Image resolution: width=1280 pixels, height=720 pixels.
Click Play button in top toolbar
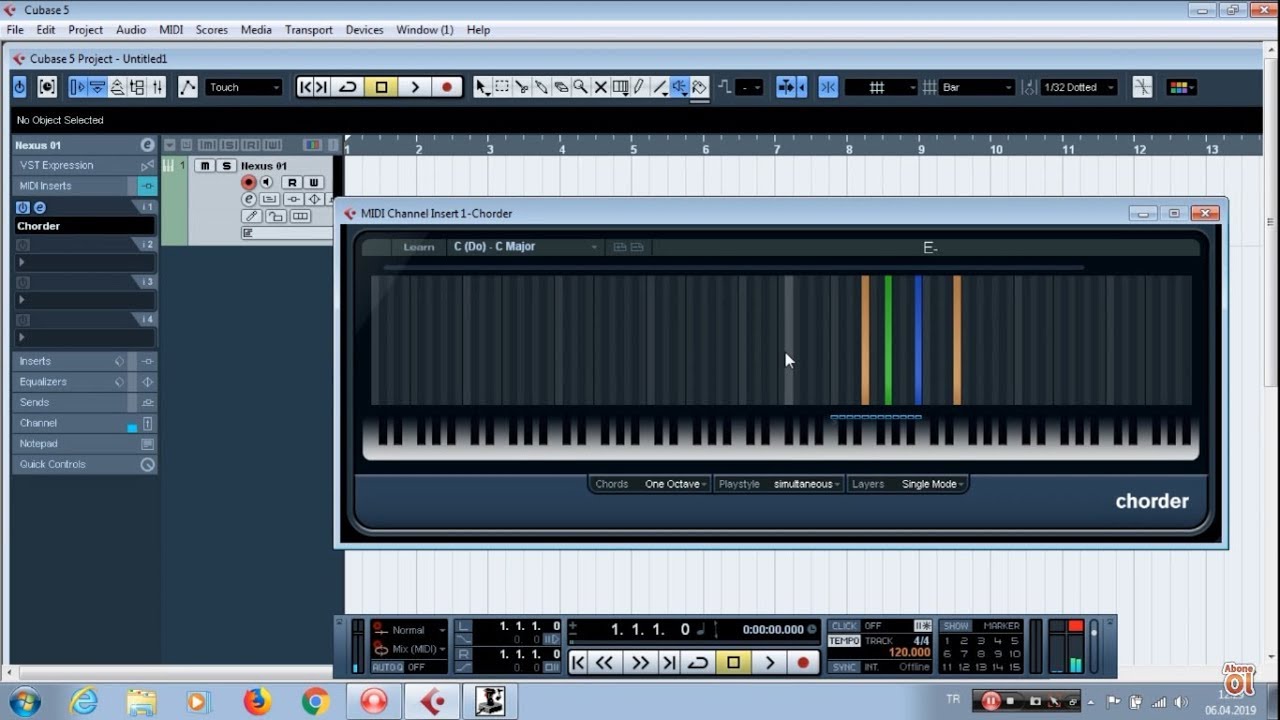(x=415, y=87)
